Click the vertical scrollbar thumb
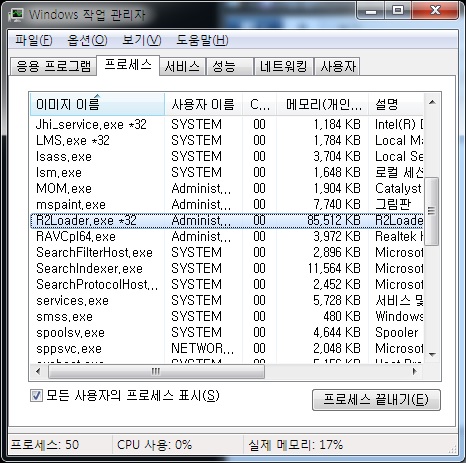 432,211
